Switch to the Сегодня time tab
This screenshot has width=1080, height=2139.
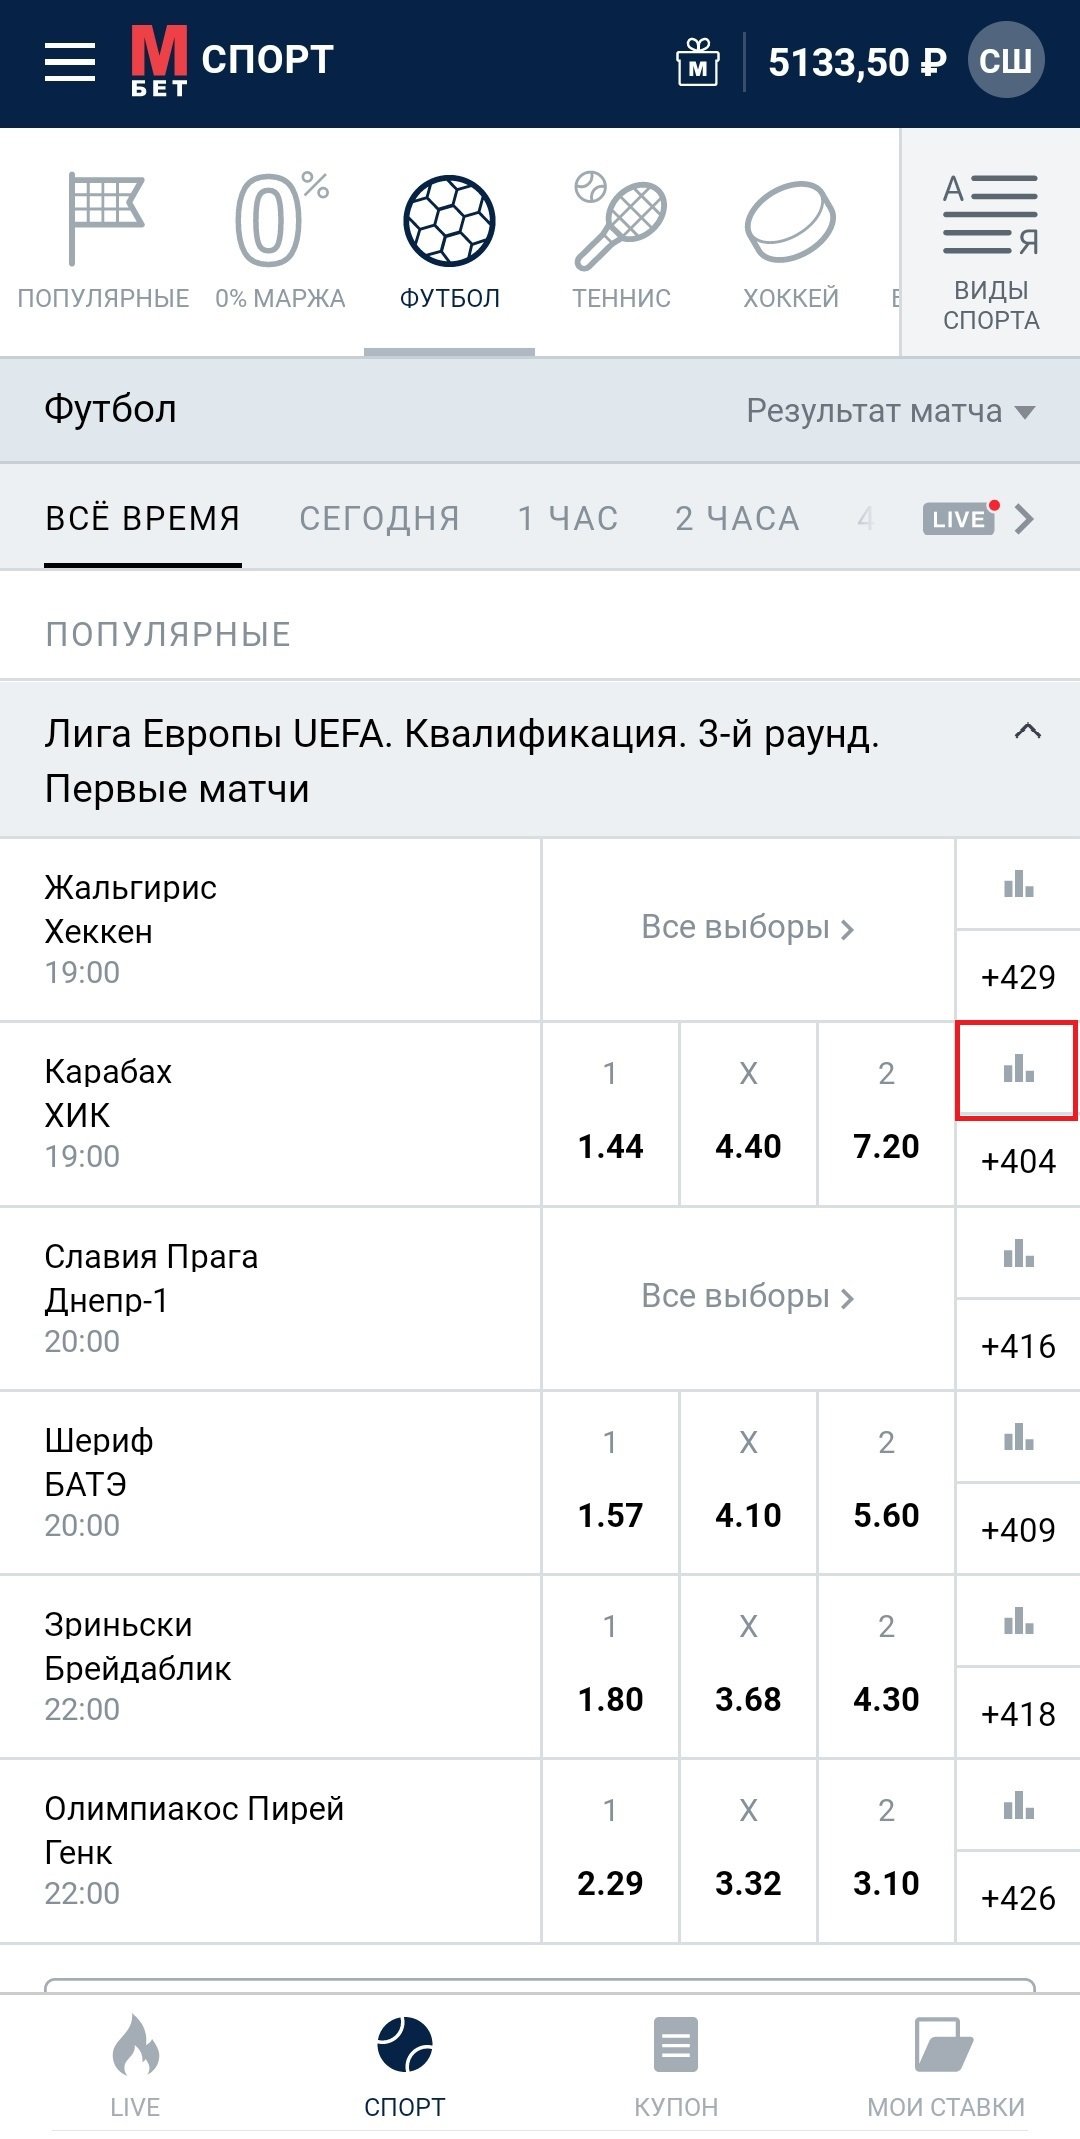[x=379, y=519]
